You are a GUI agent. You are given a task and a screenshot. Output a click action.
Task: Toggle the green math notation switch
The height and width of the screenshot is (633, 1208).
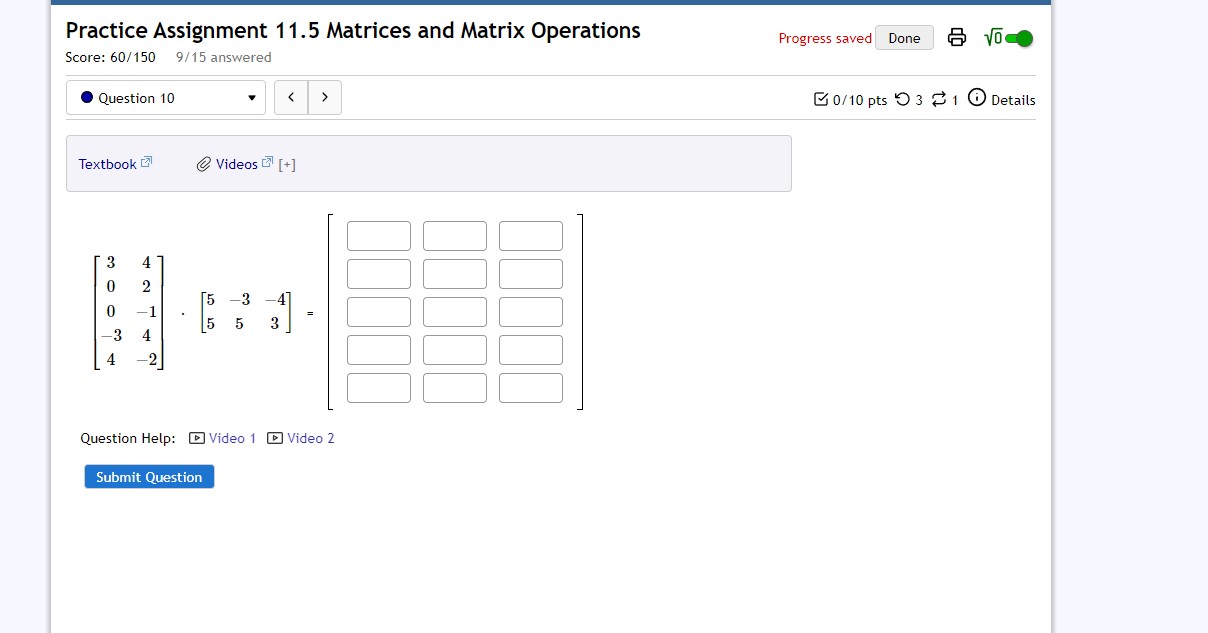coord(1019,38)
